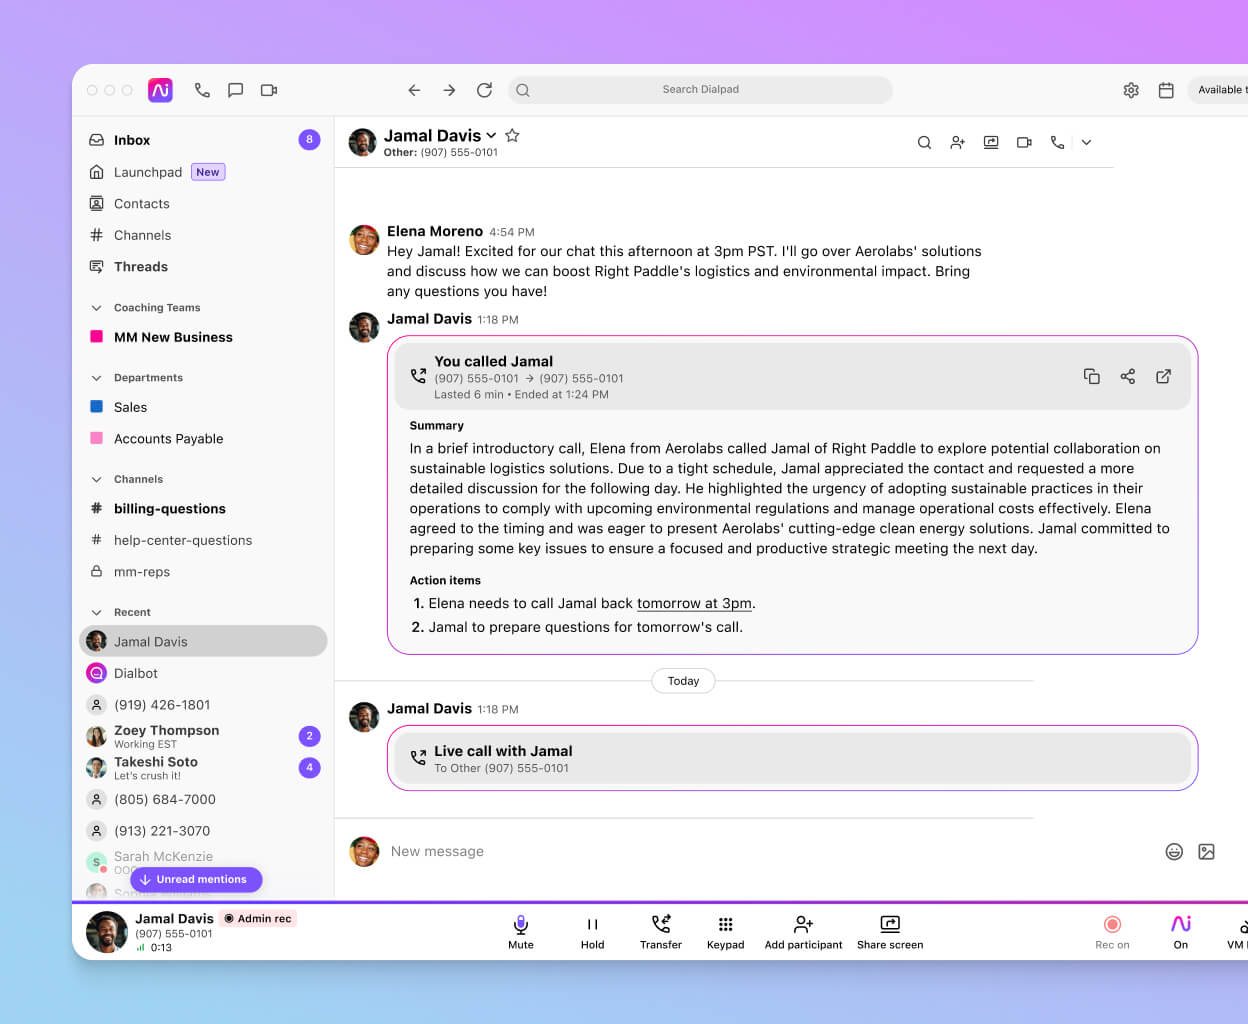Toggle call recording with Rec on
This screenshot has width=1248, height=1024.
point(1112,931)
